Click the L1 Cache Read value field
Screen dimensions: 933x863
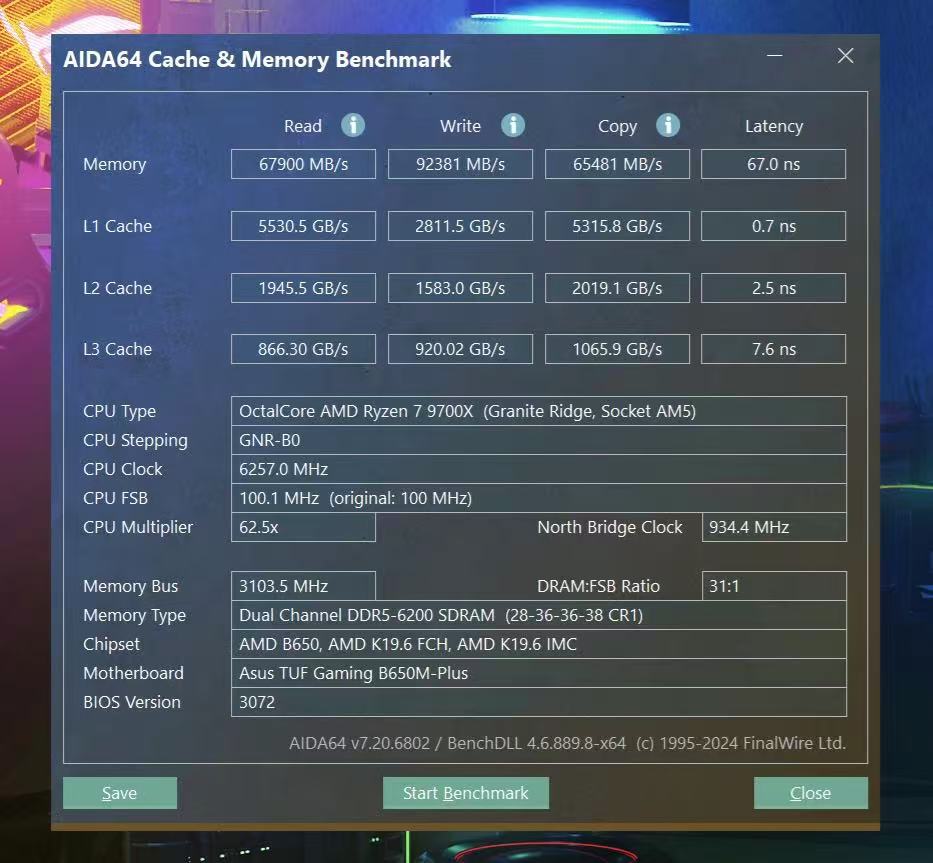pos(303,226)
